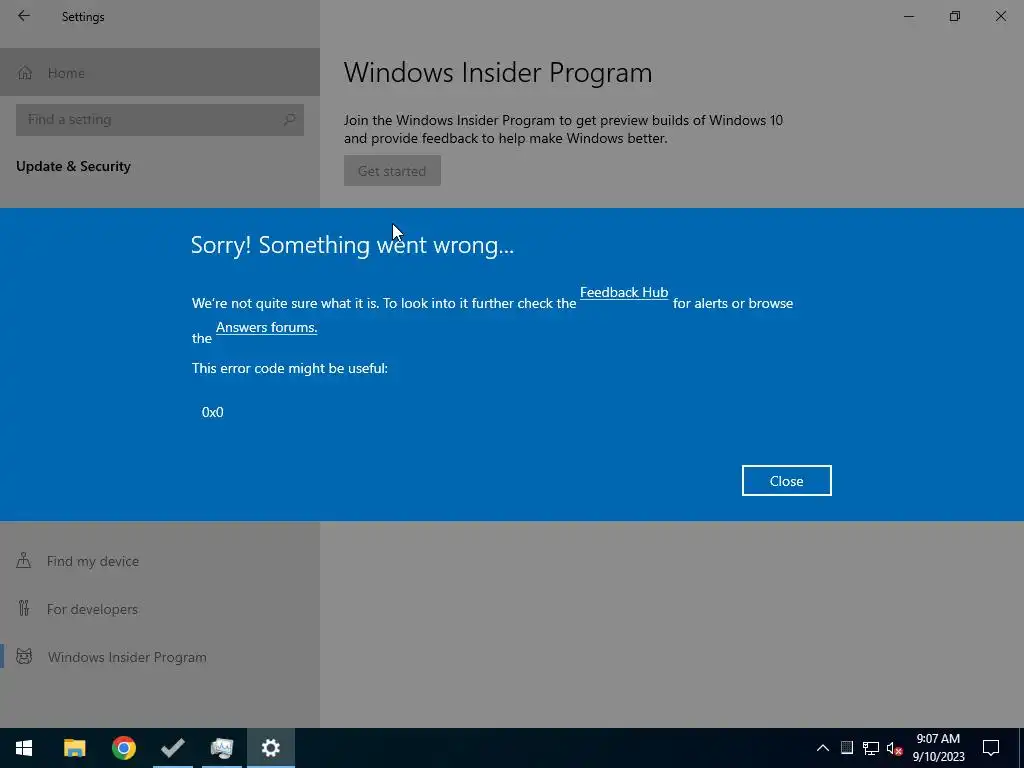Click the Windows Insider cat icon
The height and width of the screenshot is (768, 1024).
click(24, 657)
